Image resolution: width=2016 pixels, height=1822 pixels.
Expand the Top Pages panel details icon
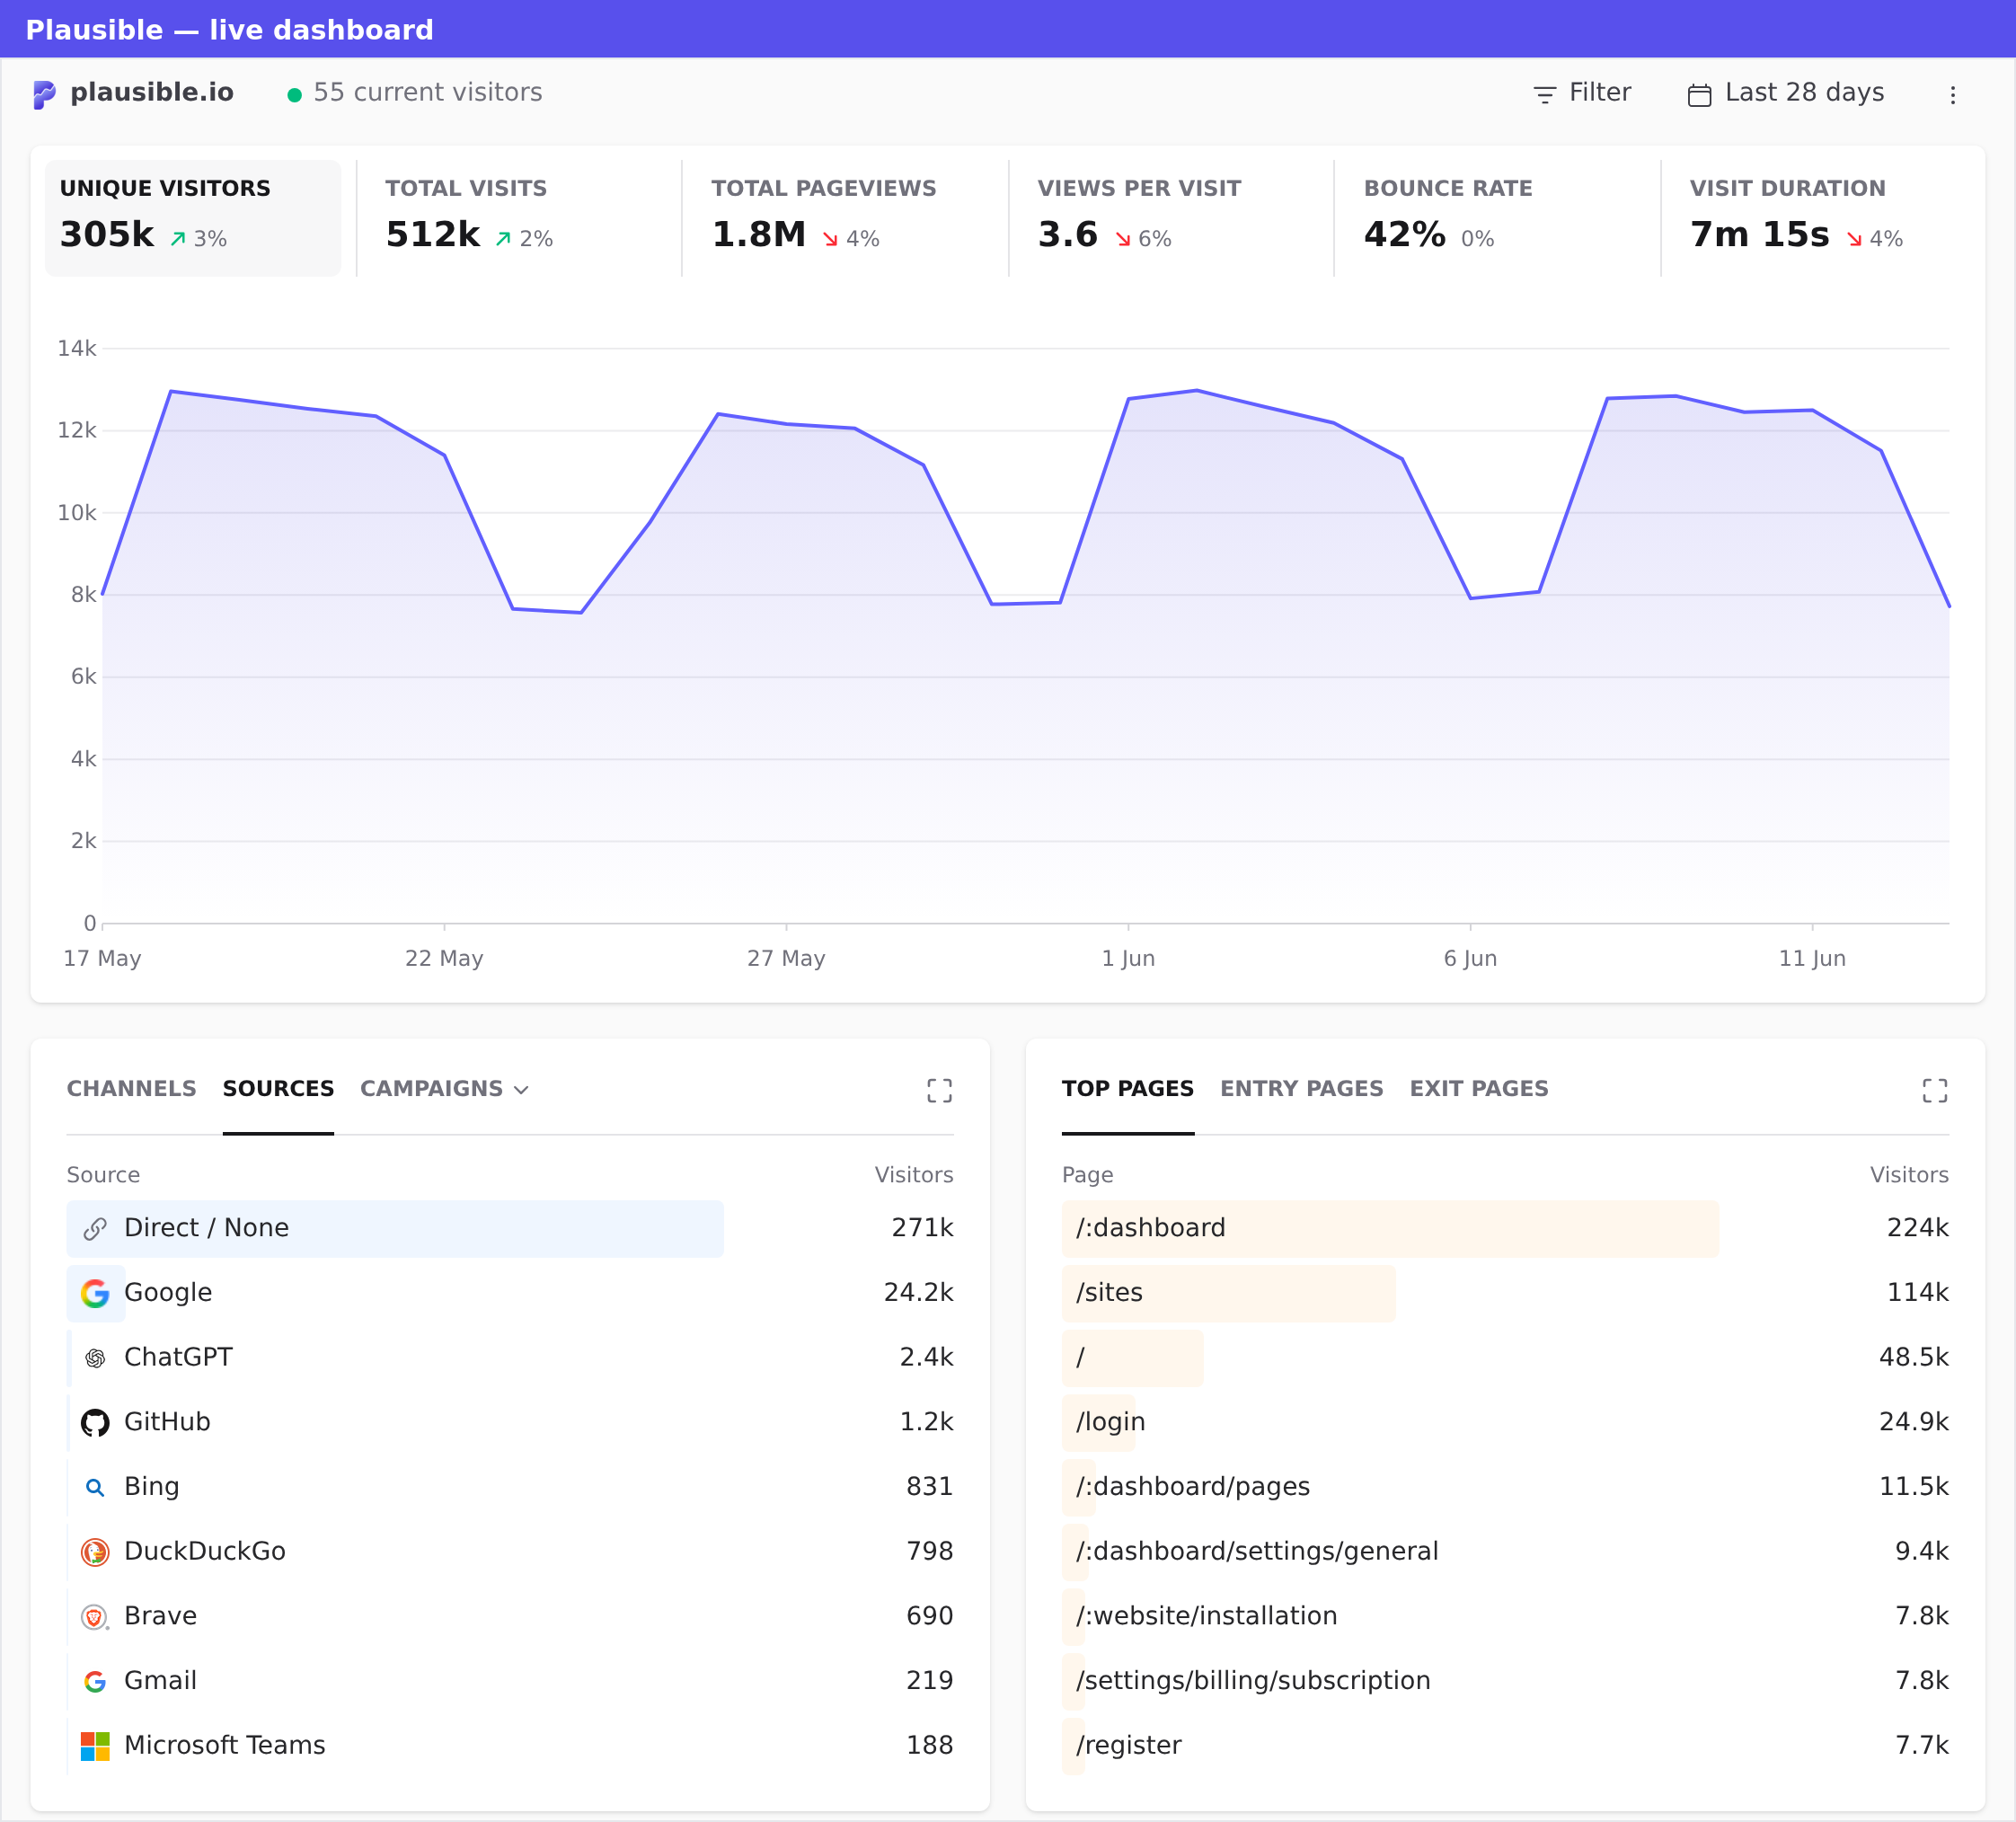pos(1934,1090)
